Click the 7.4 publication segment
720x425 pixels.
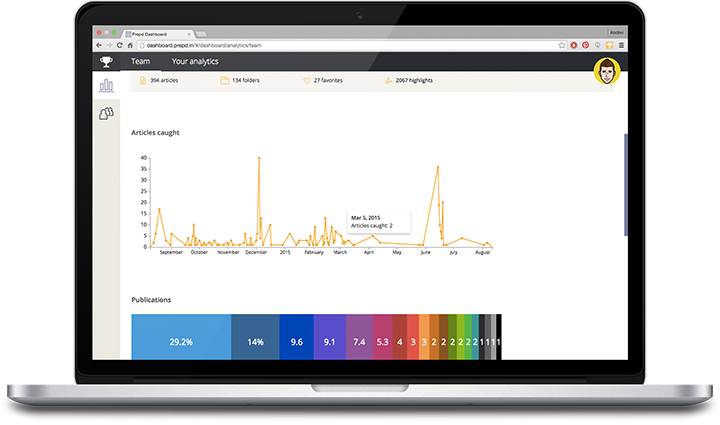coord(359,337)
